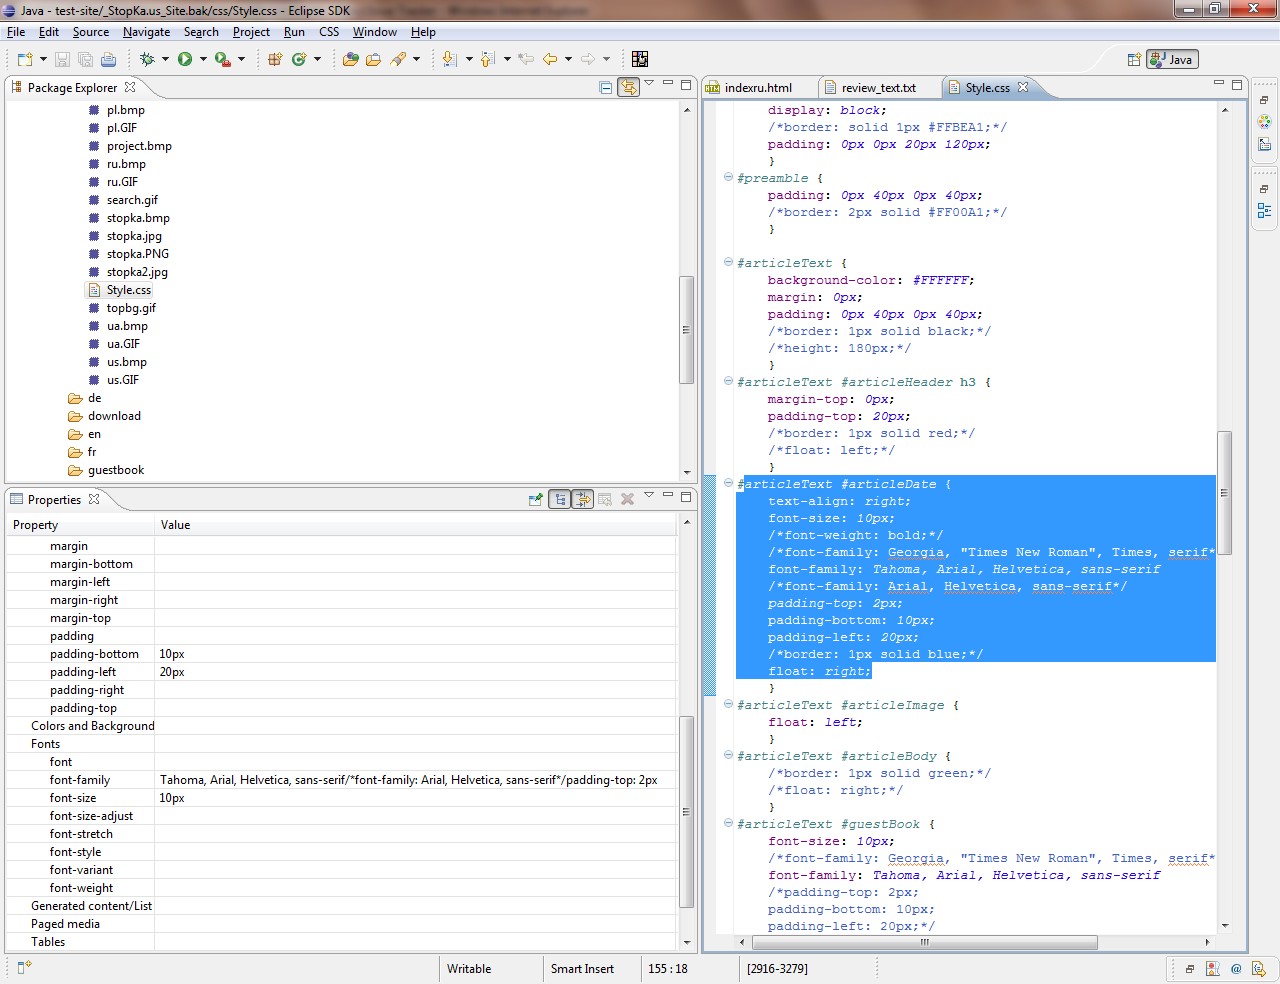The width and height of the screenshot is (1280, 984).
Task: Collapse the #articleText #articleDate rule fold
Action: 728,484
